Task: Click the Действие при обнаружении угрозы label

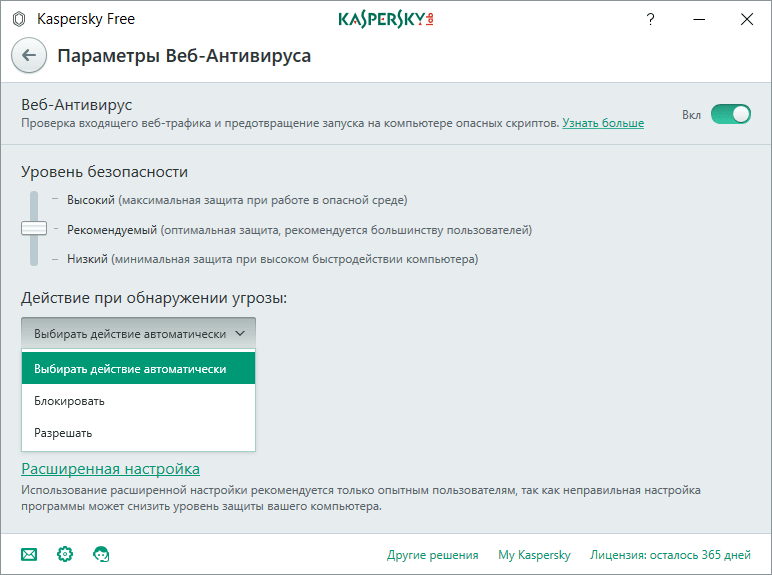Action: 154,298
